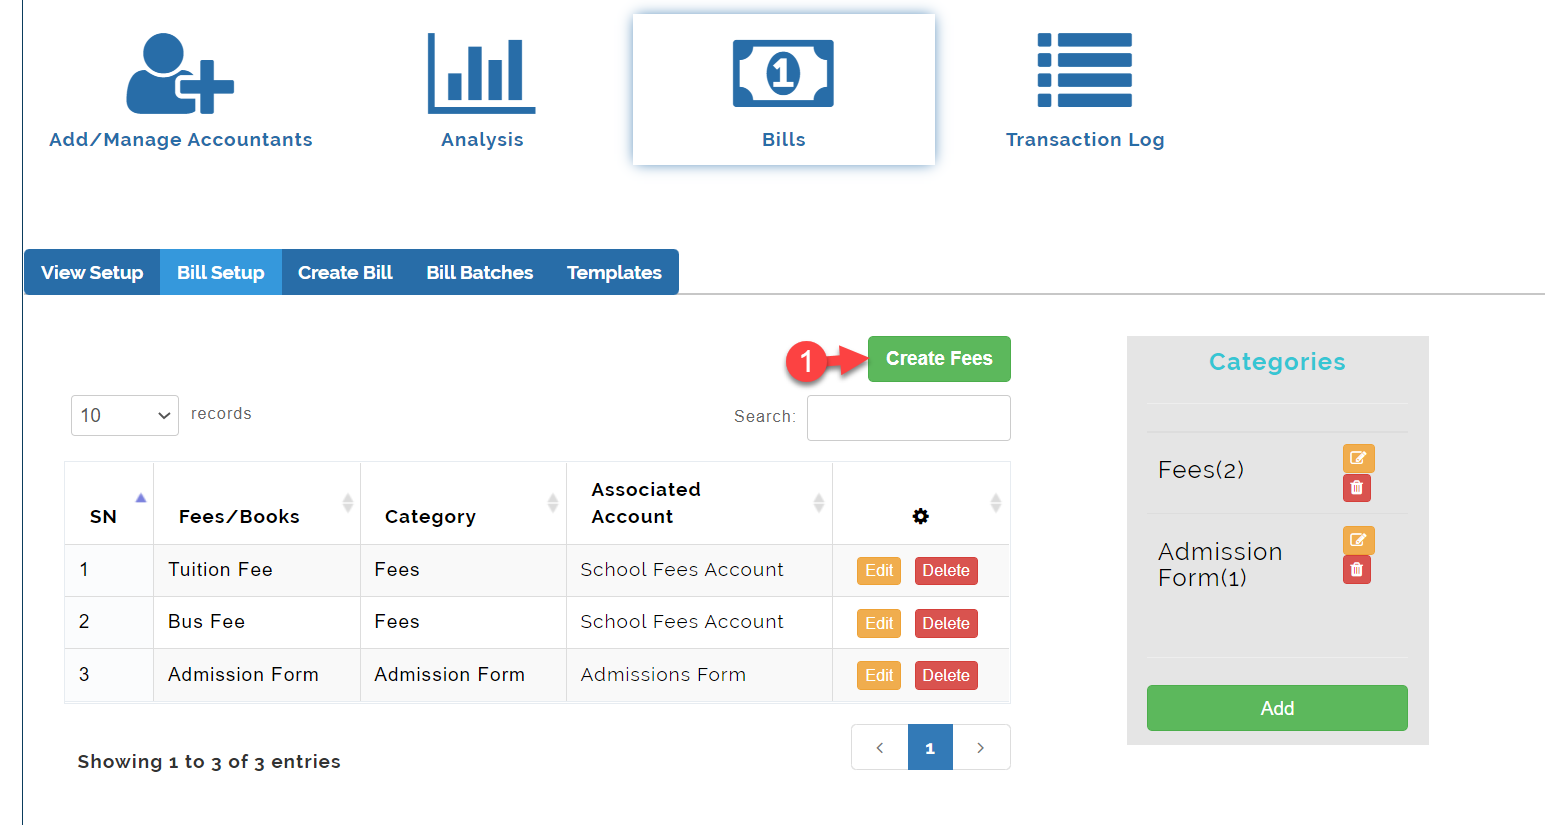This screenshot has height=825, width=1545.
Task: Go to previous page arrow
Action: point(880,747)
